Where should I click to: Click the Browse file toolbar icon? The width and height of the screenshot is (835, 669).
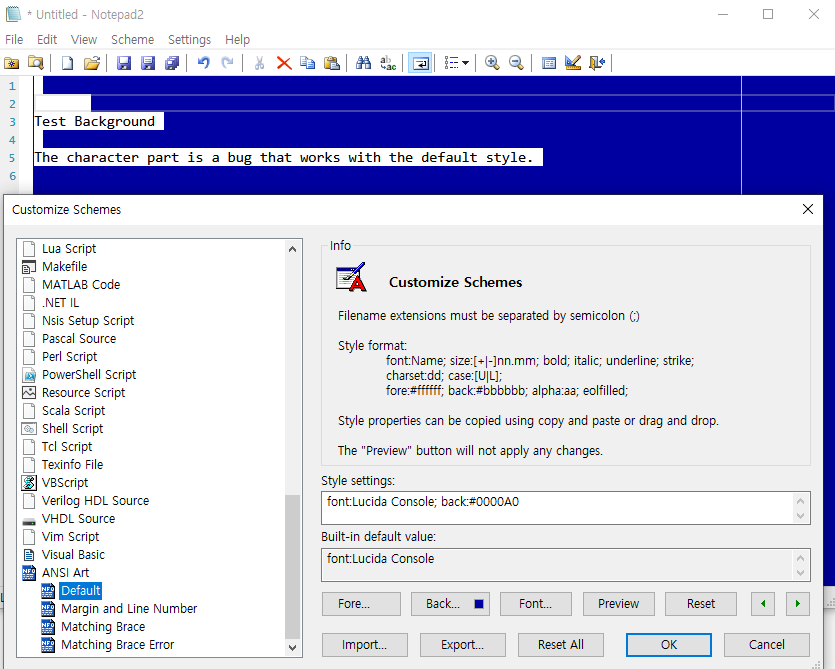(36, 63)
